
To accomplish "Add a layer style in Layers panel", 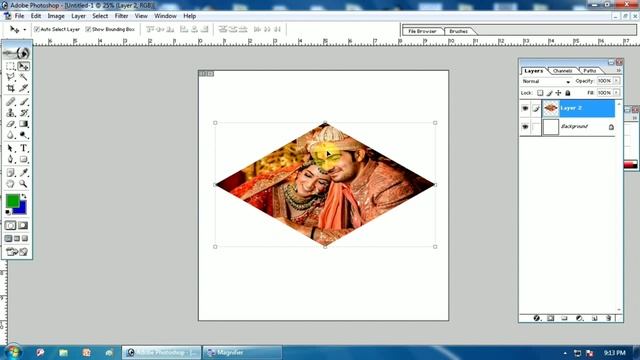I will 537,318.
